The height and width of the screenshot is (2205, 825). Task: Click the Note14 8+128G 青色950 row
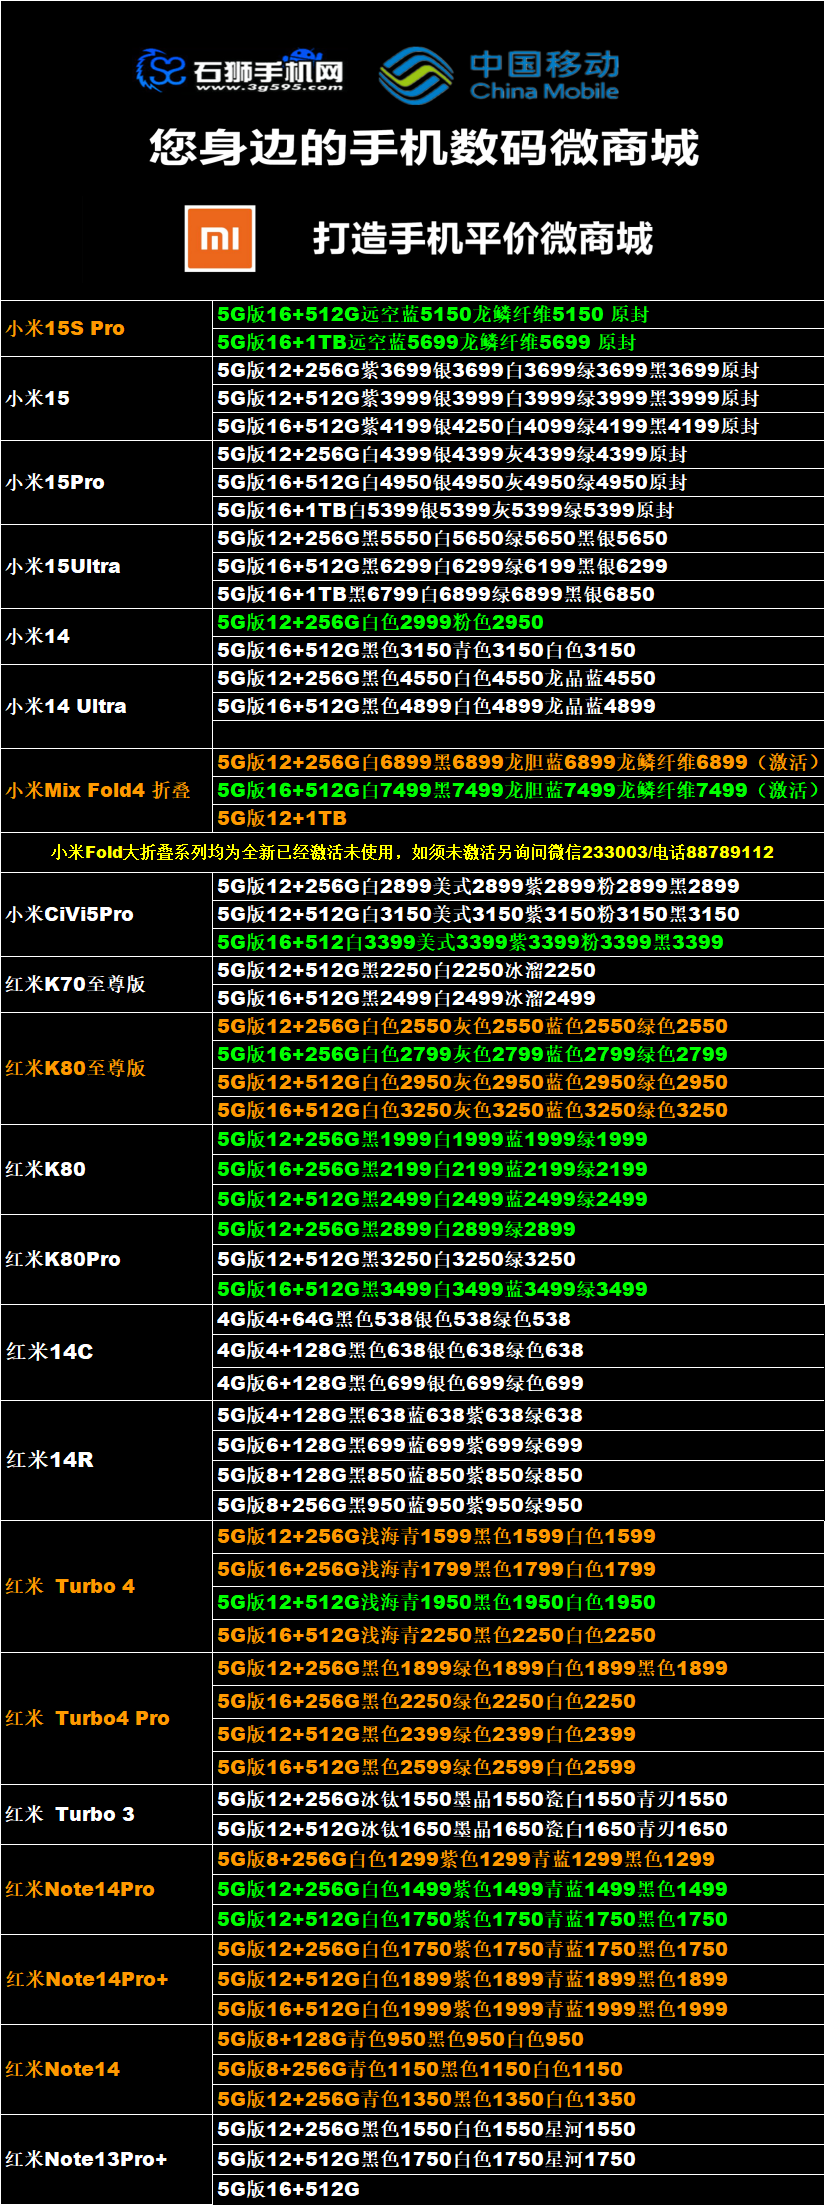pos(519,2039)
